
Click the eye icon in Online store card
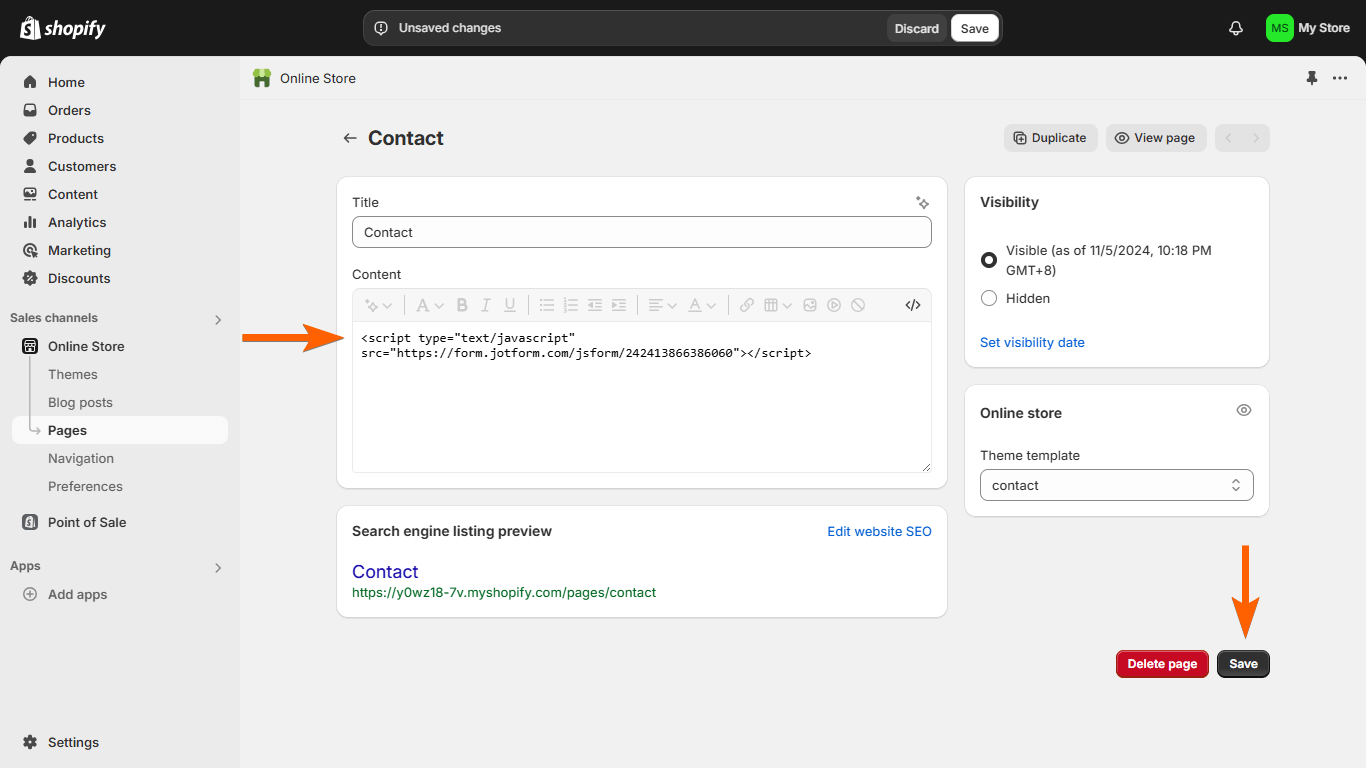click(1244, 410)
